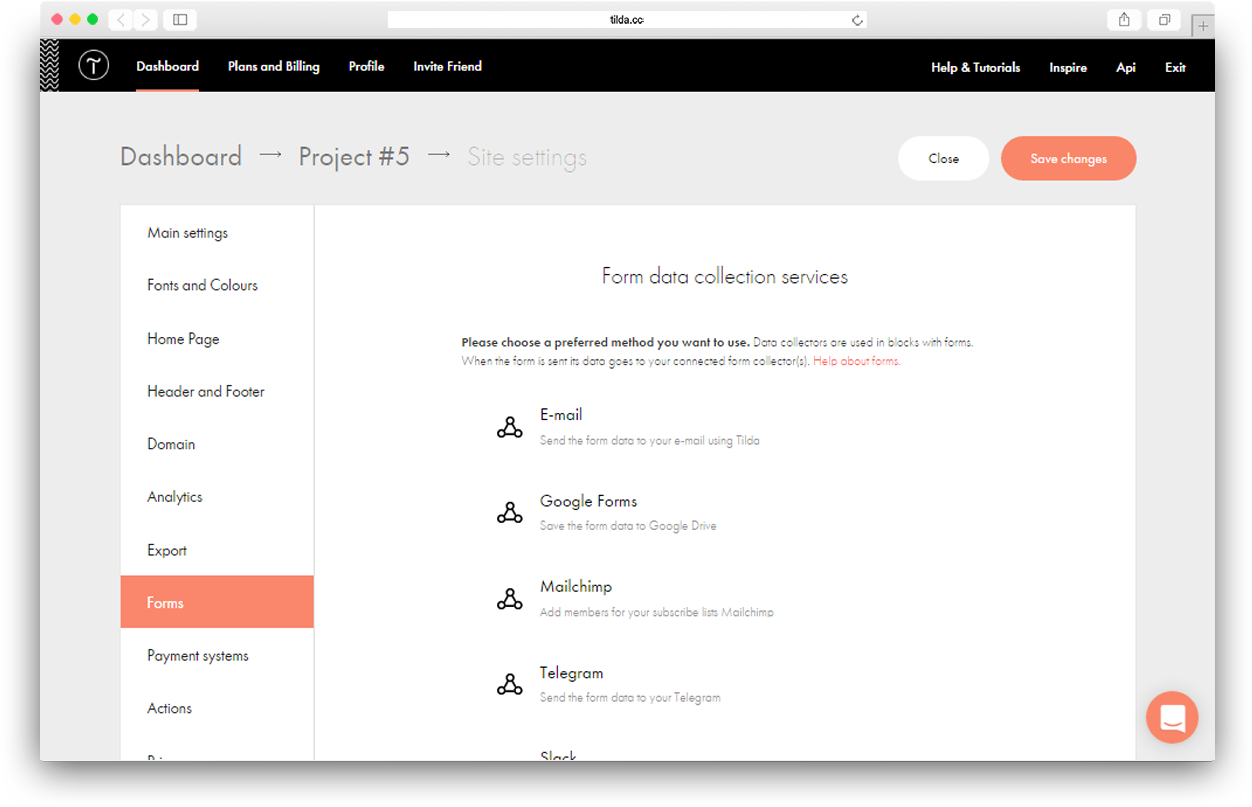Open the Invite Friend menu item
1252x807 pixels.
pyautogui.click(x=447, y=66)
